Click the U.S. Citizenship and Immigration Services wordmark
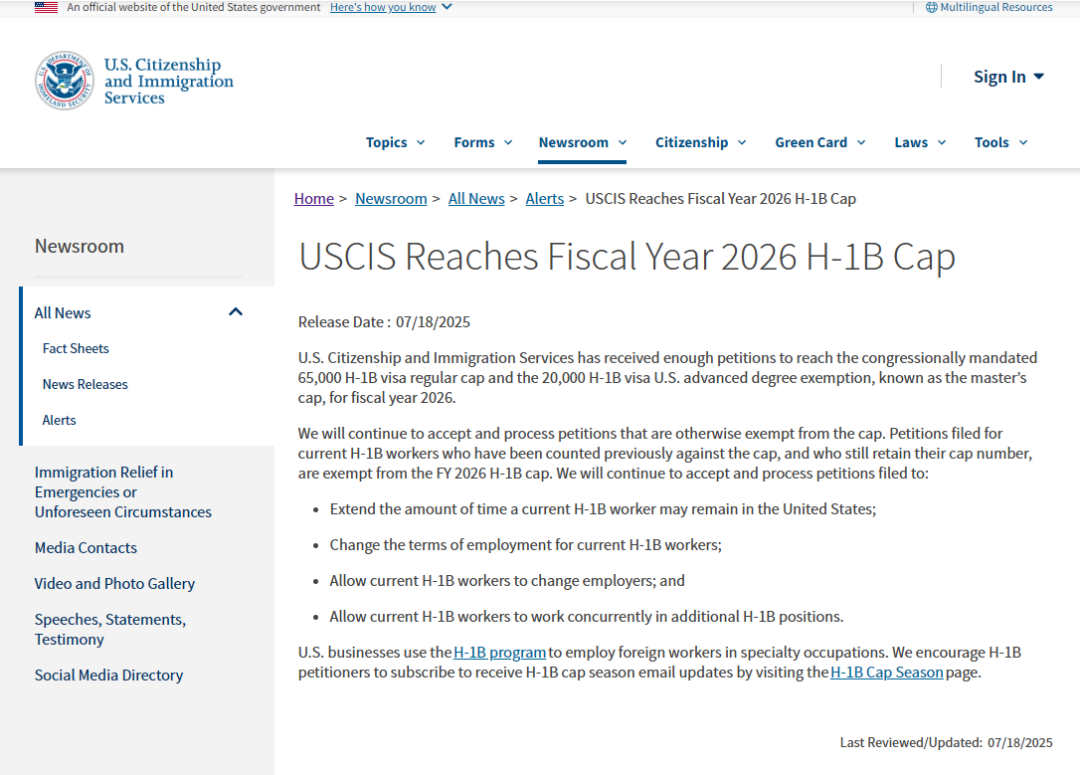 tap(169, 81)
